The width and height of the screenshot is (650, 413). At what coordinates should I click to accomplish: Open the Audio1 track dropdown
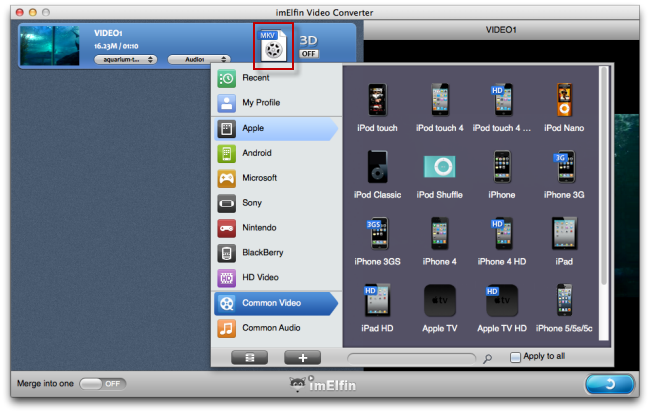(199, 60)
